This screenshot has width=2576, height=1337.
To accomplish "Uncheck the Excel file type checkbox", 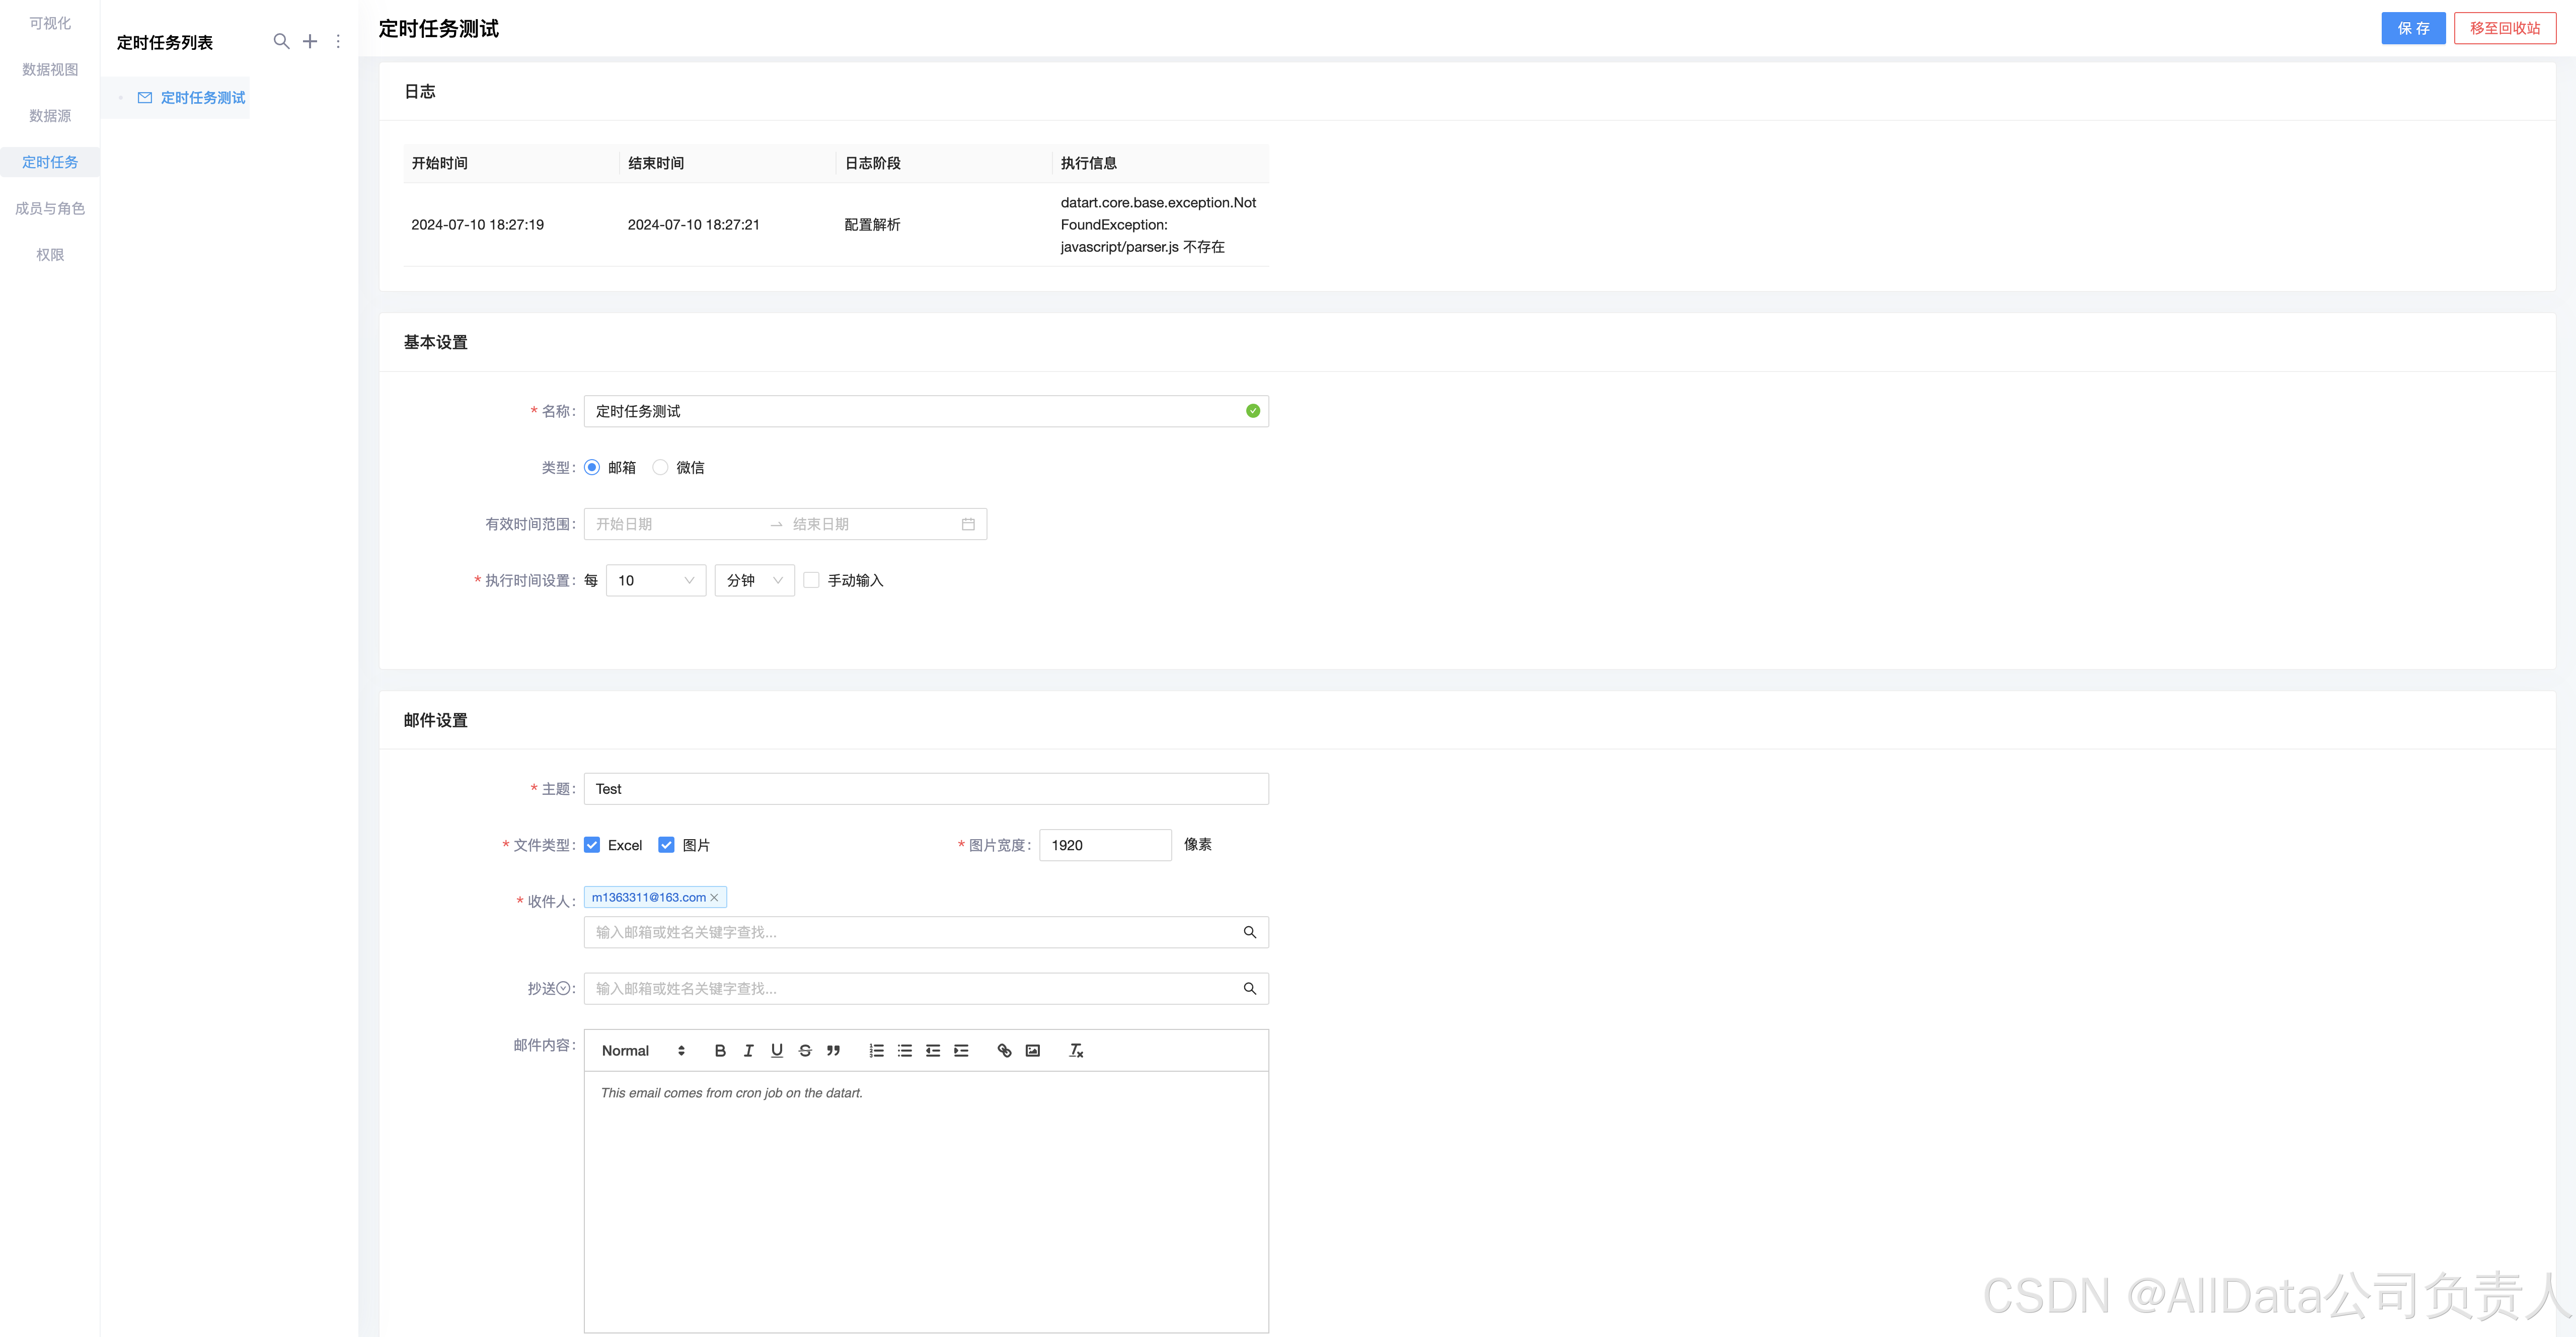I will tap(592, 845).
